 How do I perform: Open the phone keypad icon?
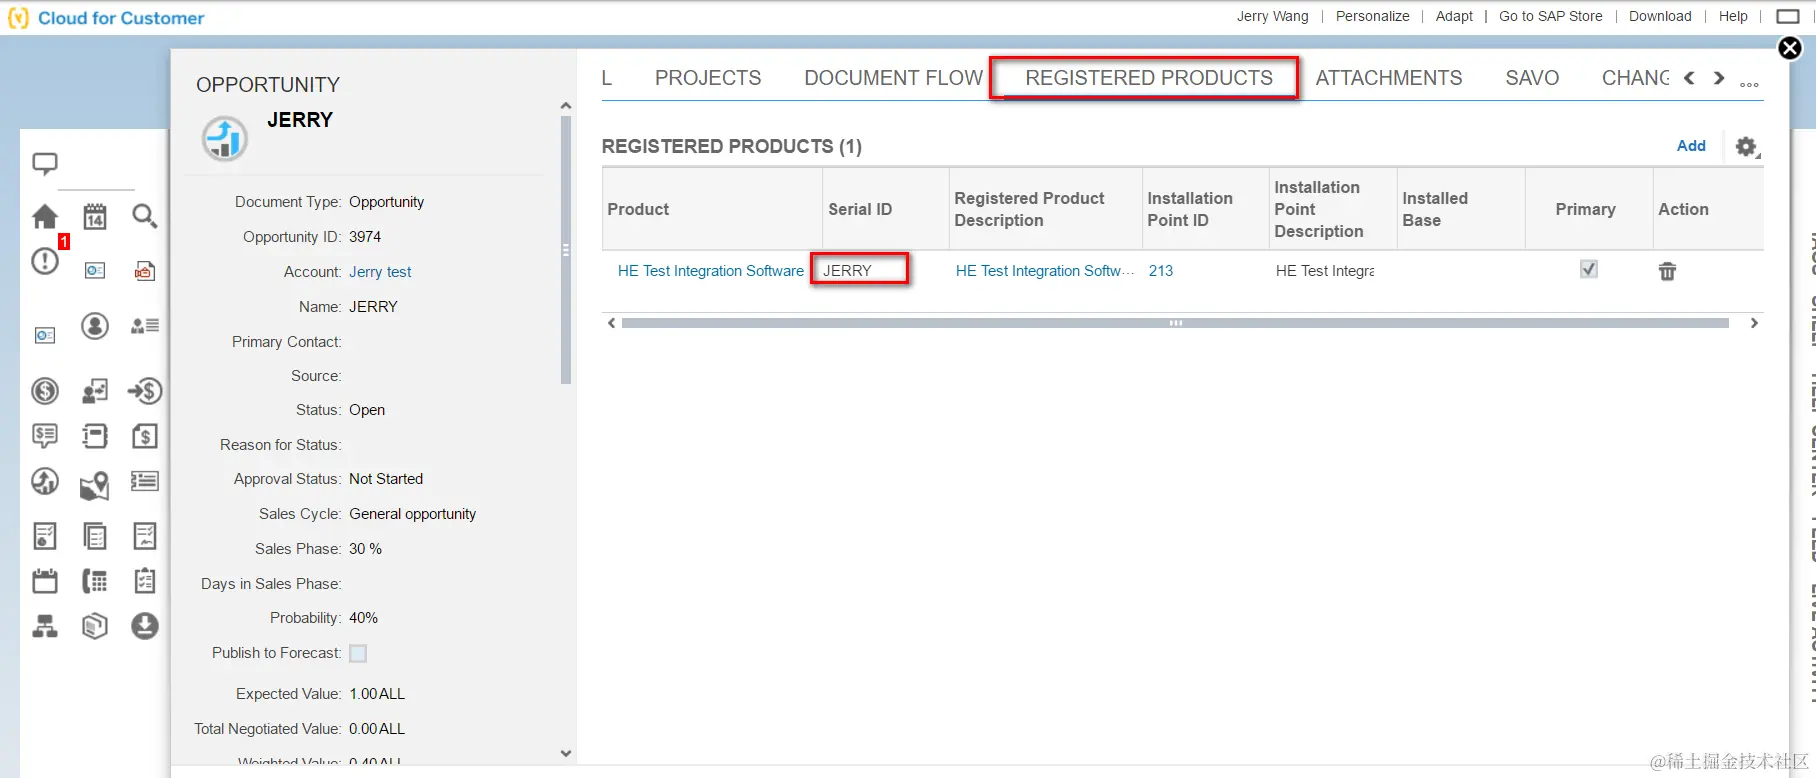click(x=95, y=581)
